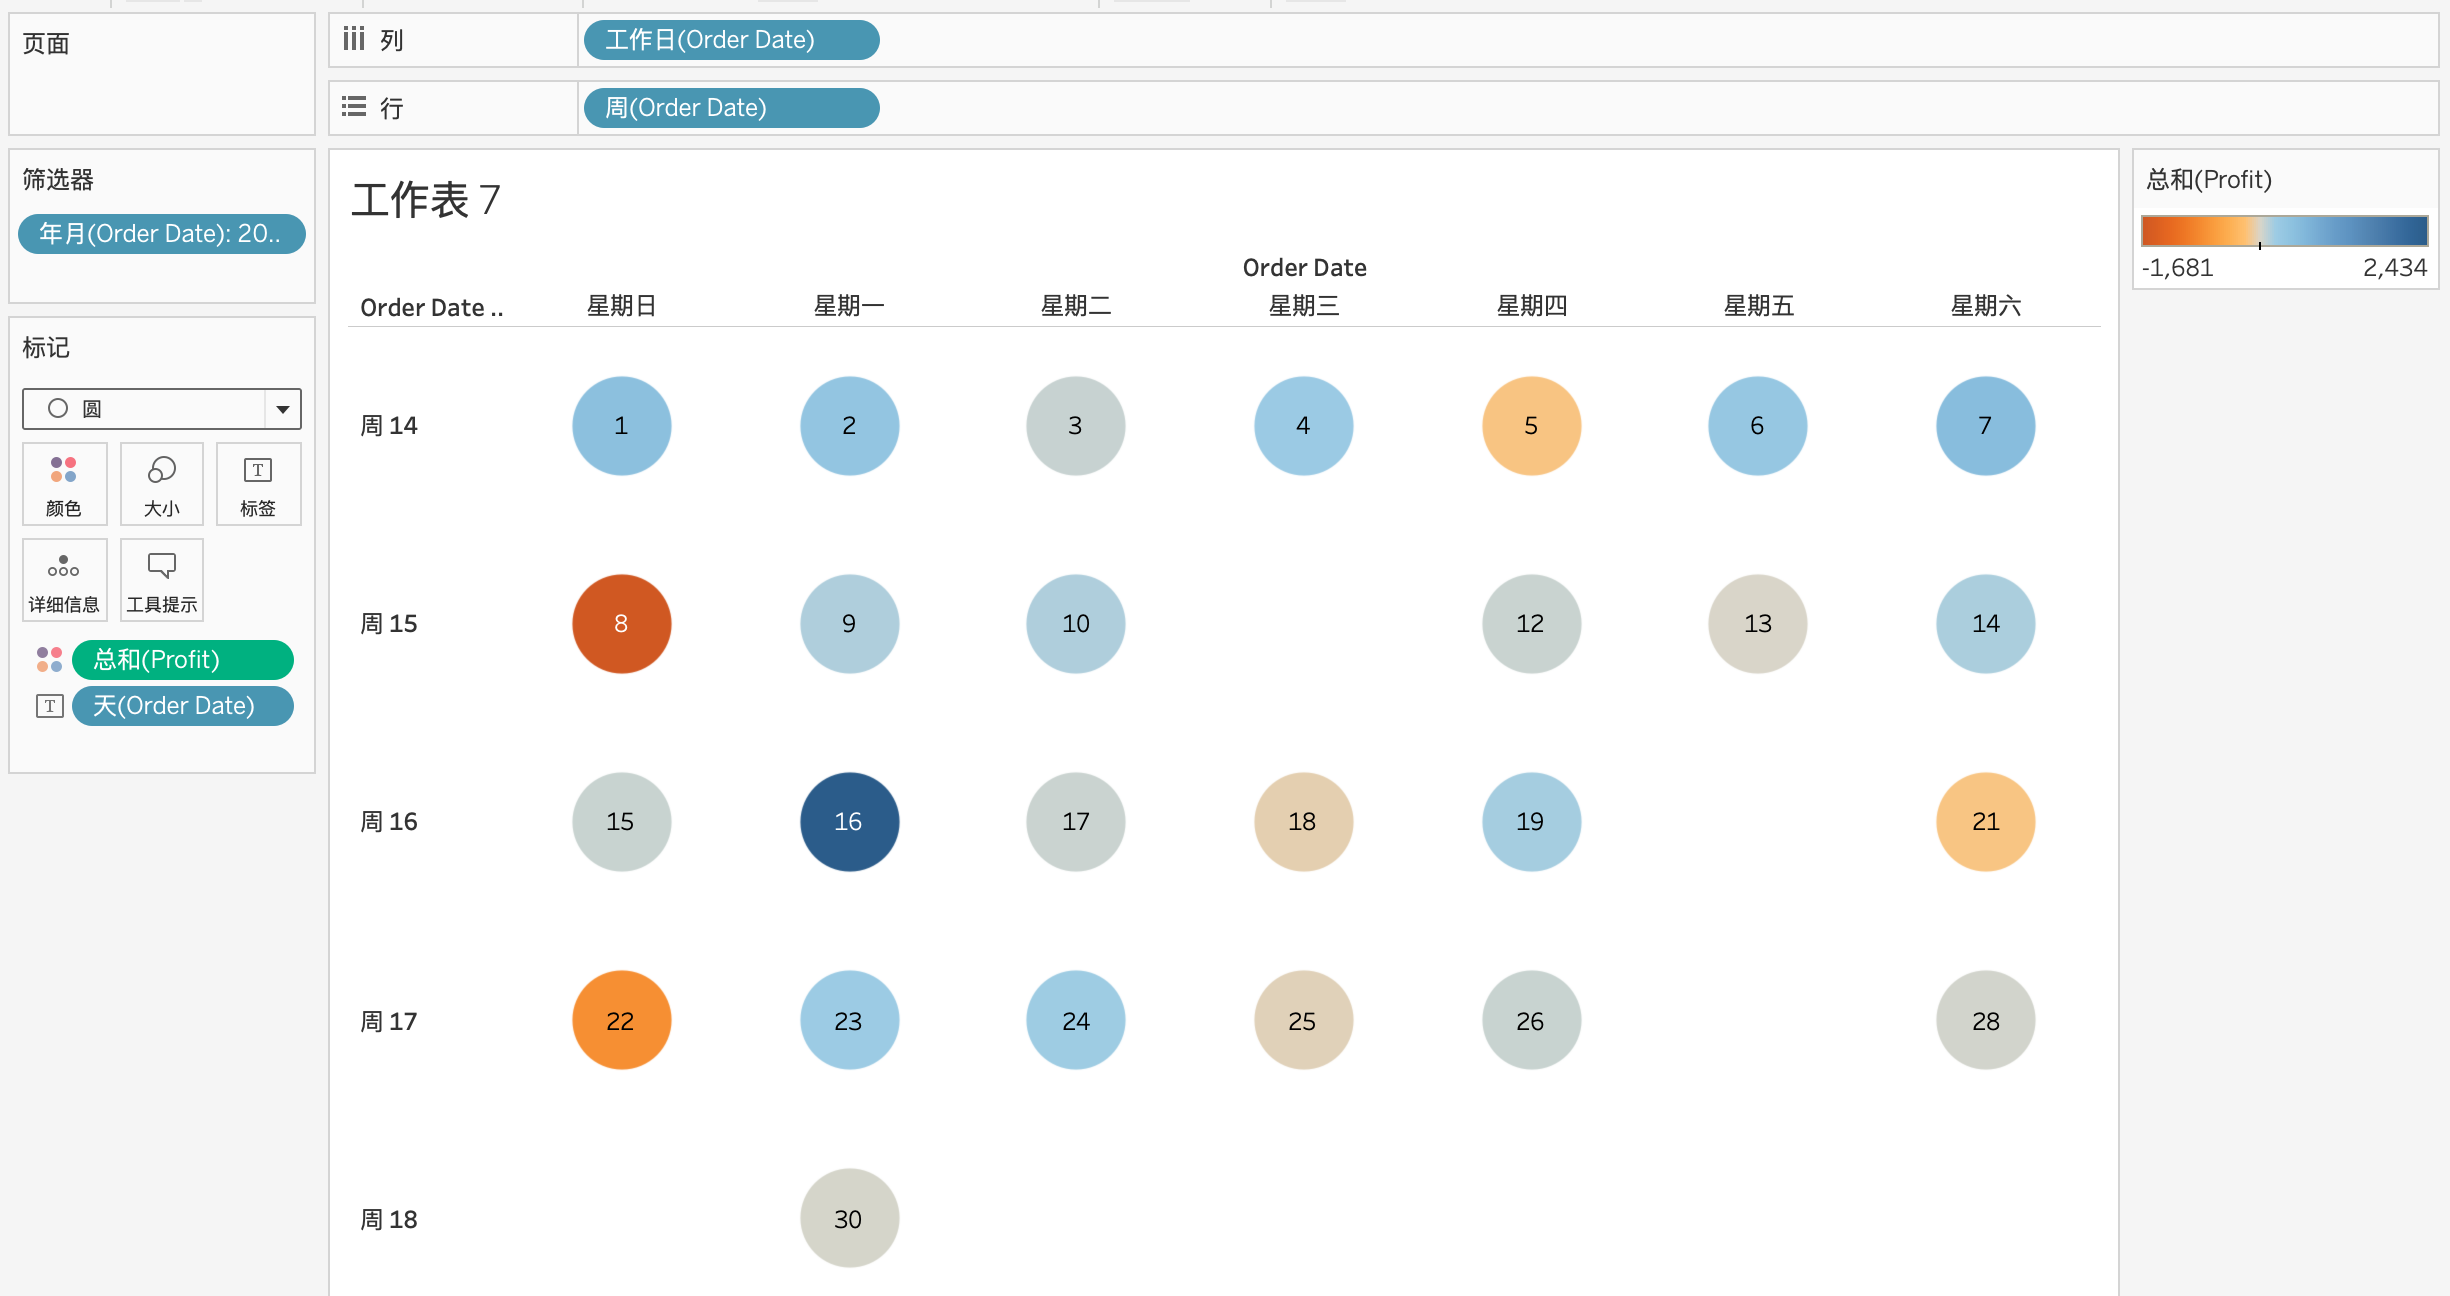Click the text T icon beside 天(Order Date)
2450x1296 pixels.
coord(49,706)
